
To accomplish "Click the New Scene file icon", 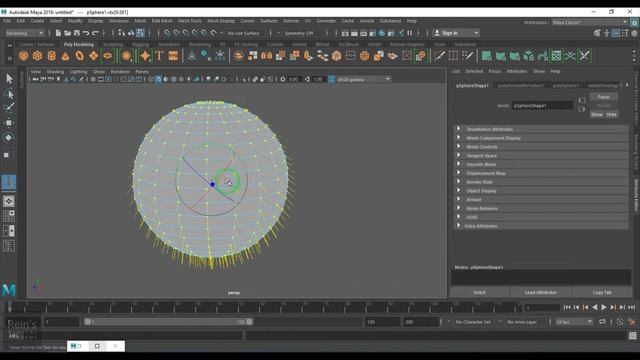I will (x=58, y=33).
